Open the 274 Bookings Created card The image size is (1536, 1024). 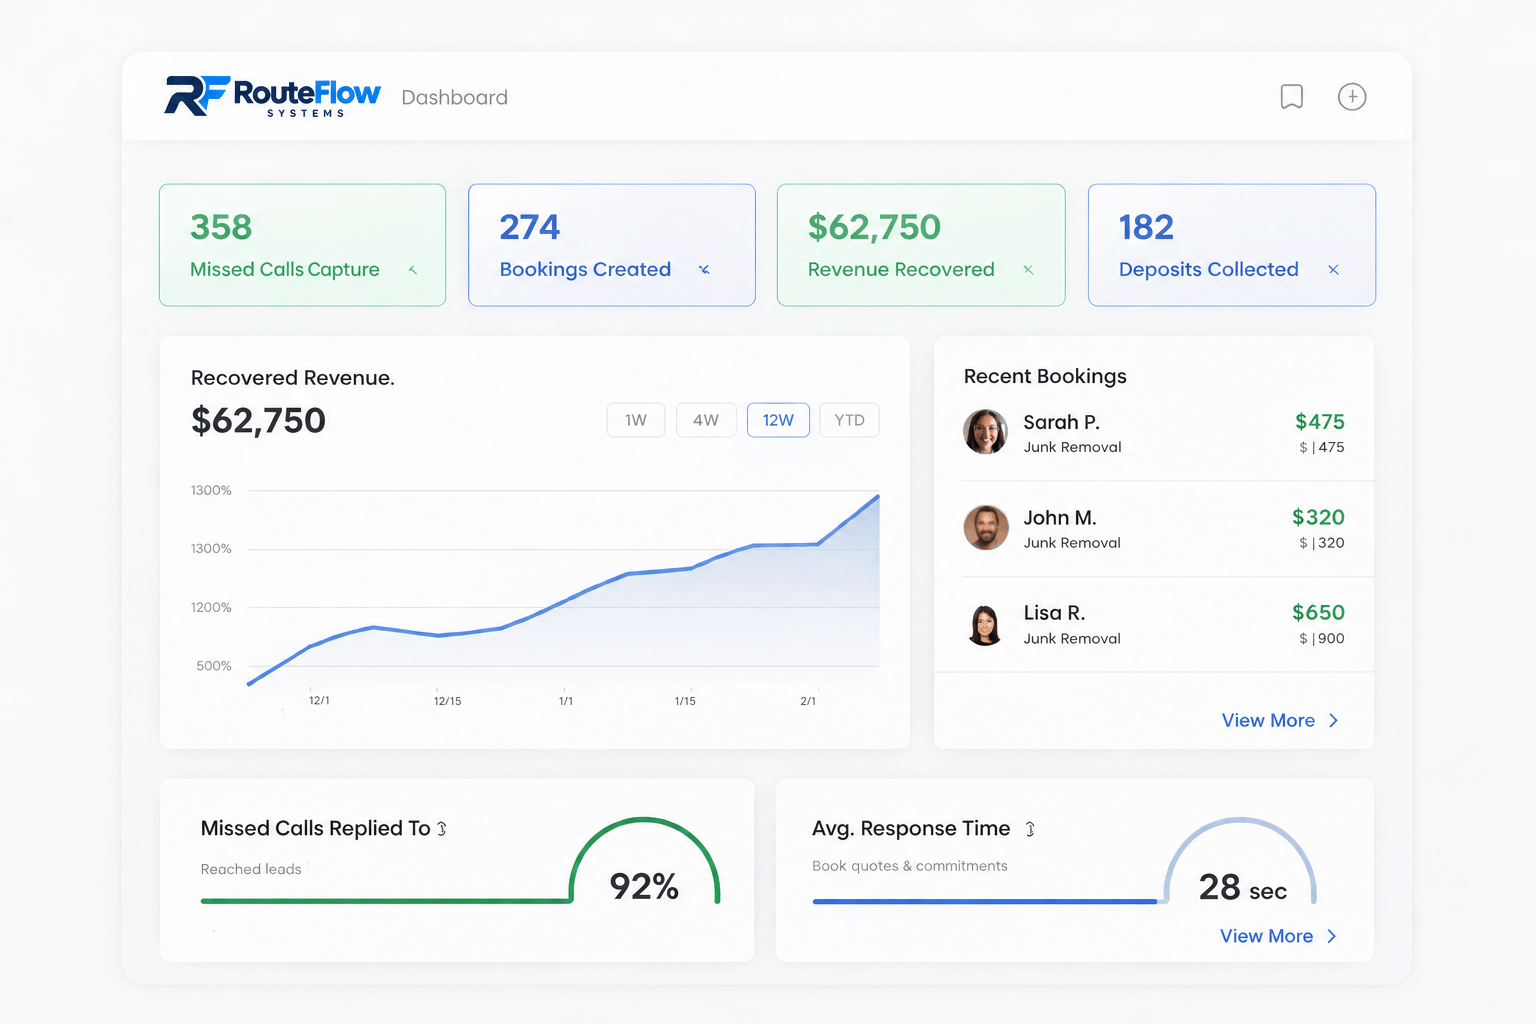coord(612,245)
